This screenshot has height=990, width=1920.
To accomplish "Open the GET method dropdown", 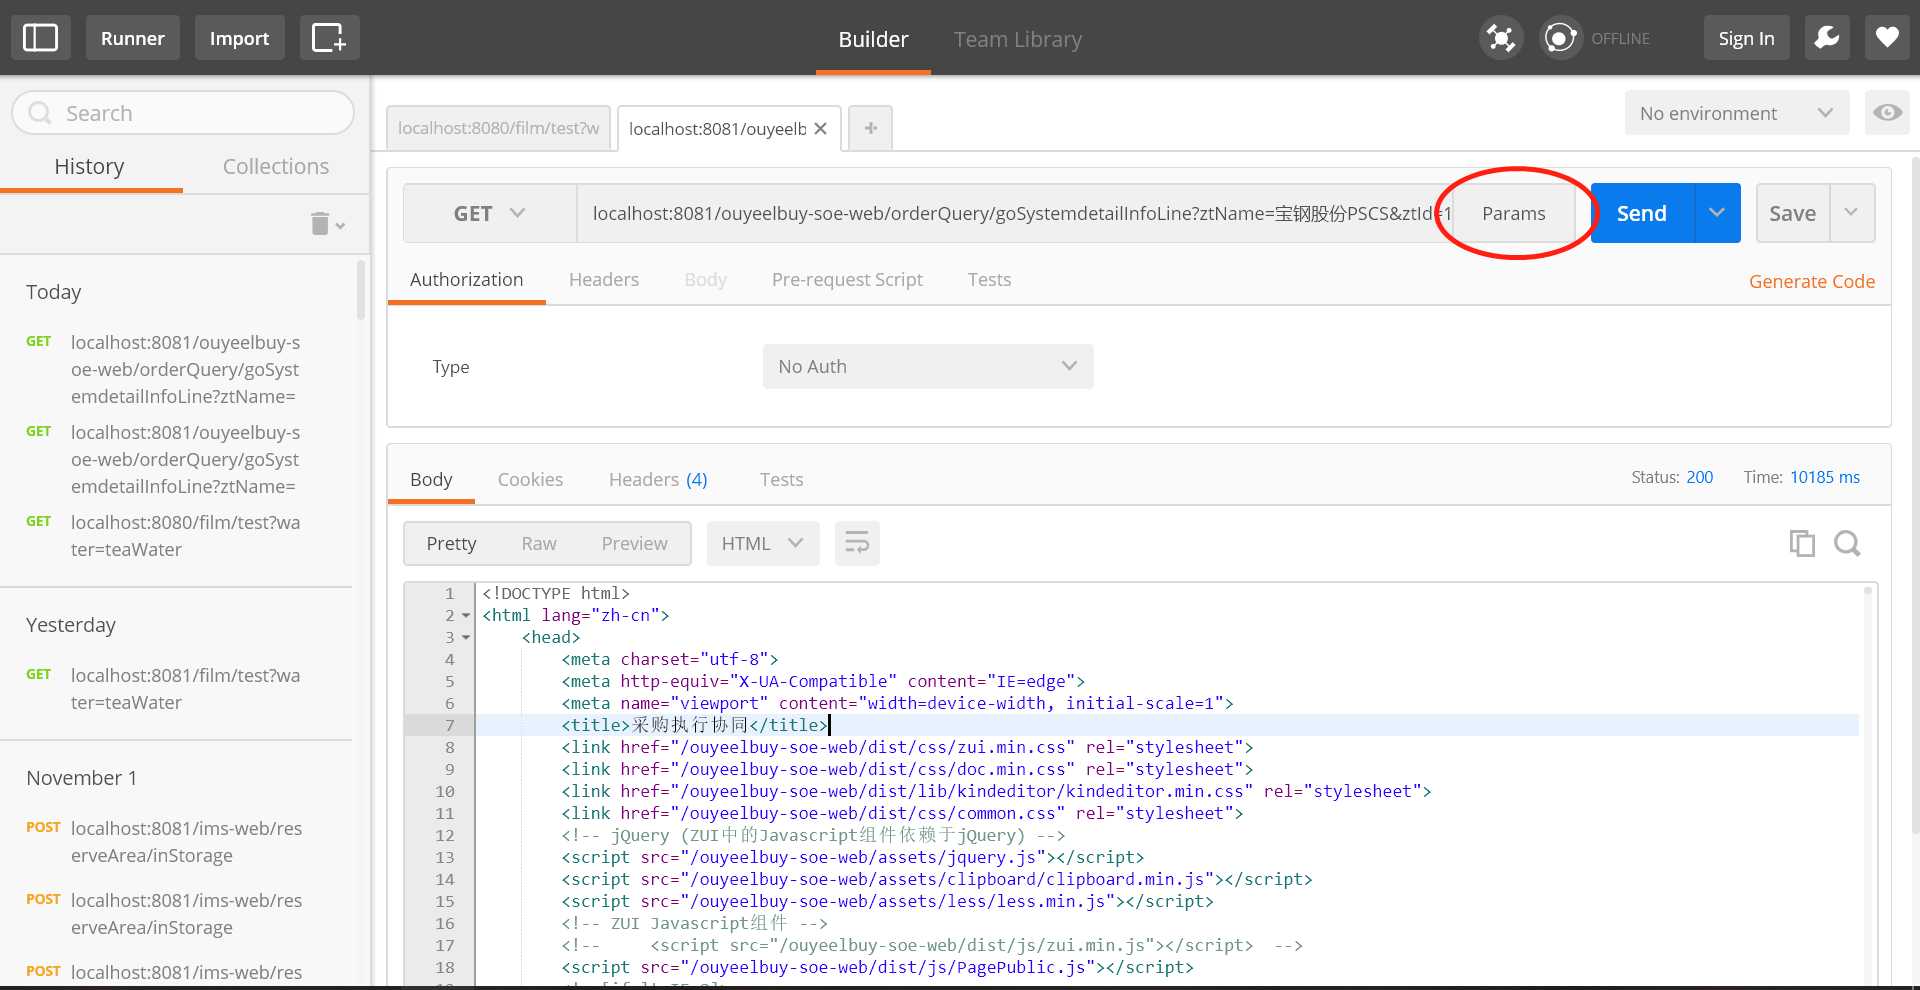I will click(x=490, y=213).
